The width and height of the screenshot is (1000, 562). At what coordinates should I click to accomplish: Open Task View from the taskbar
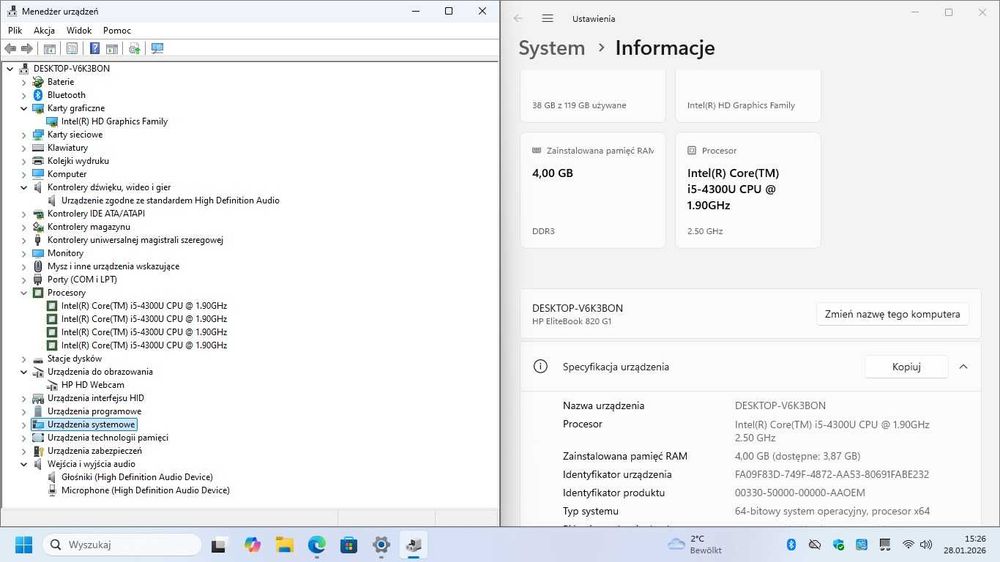coord(219,545)
